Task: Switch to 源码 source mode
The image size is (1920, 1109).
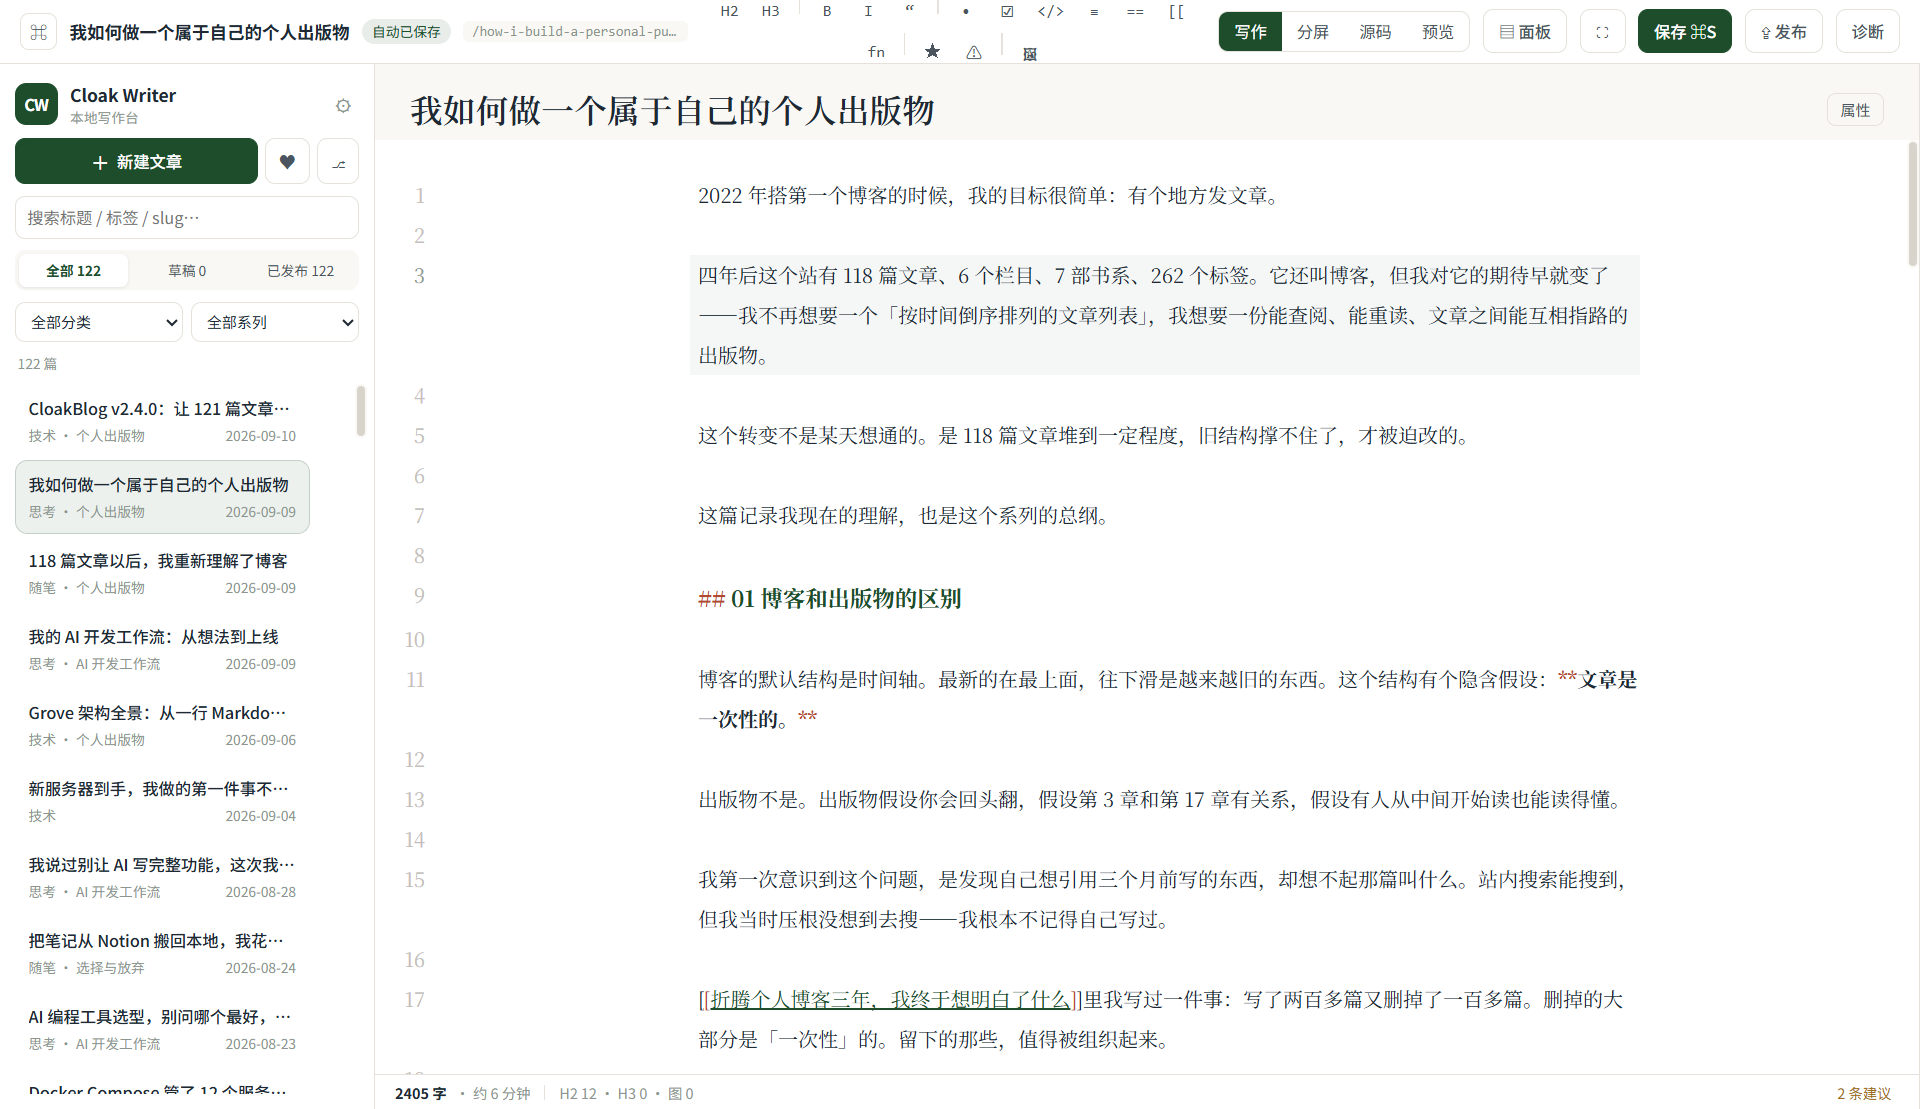Action: coord(1375,32)
